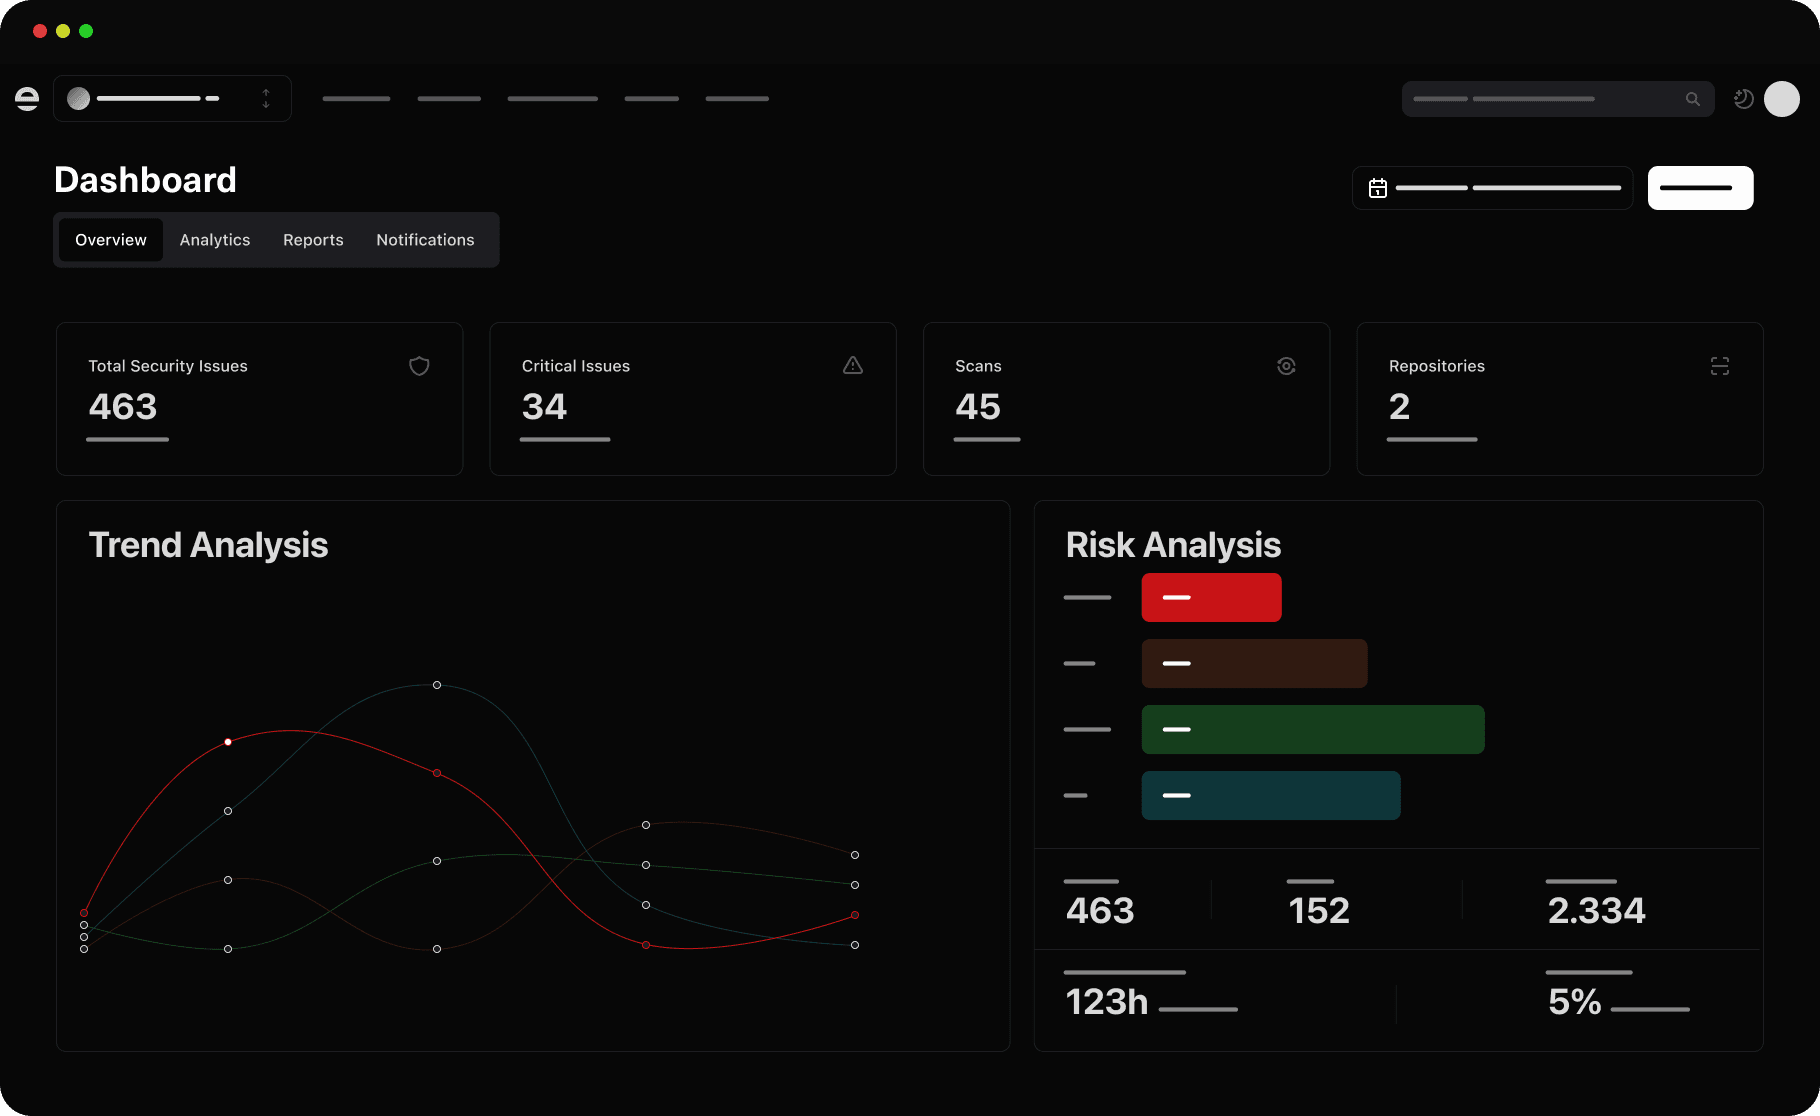Click the red close window button
This screenshot has height=1116, width=1820.
click(x=40, y=31)
